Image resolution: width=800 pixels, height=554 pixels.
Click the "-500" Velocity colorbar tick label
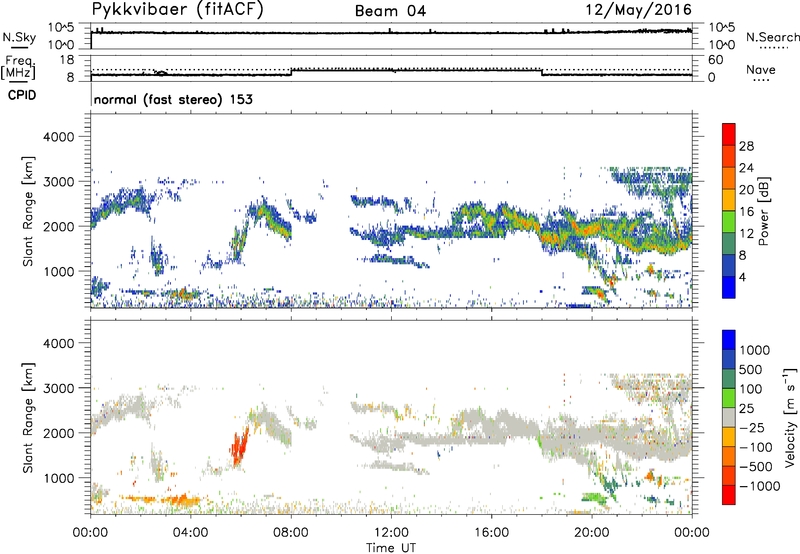coord(756,466)
